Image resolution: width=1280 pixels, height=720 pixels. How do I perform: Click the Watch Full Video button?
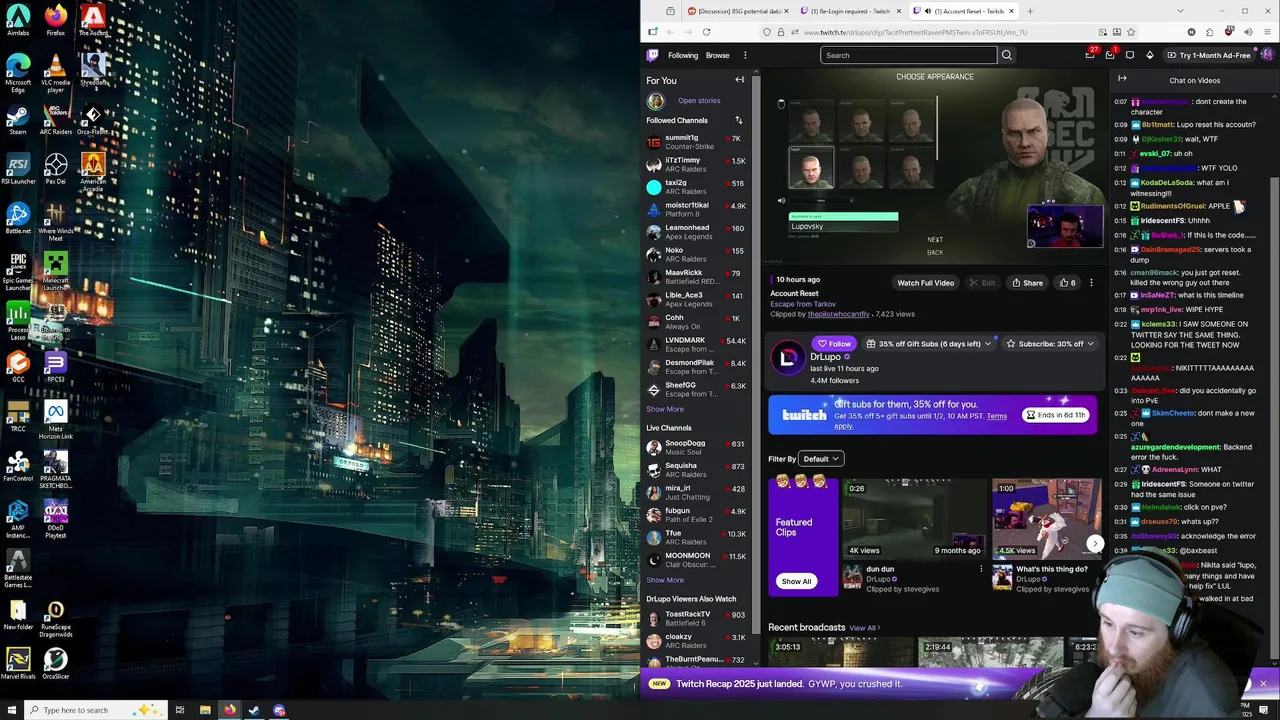925,283
